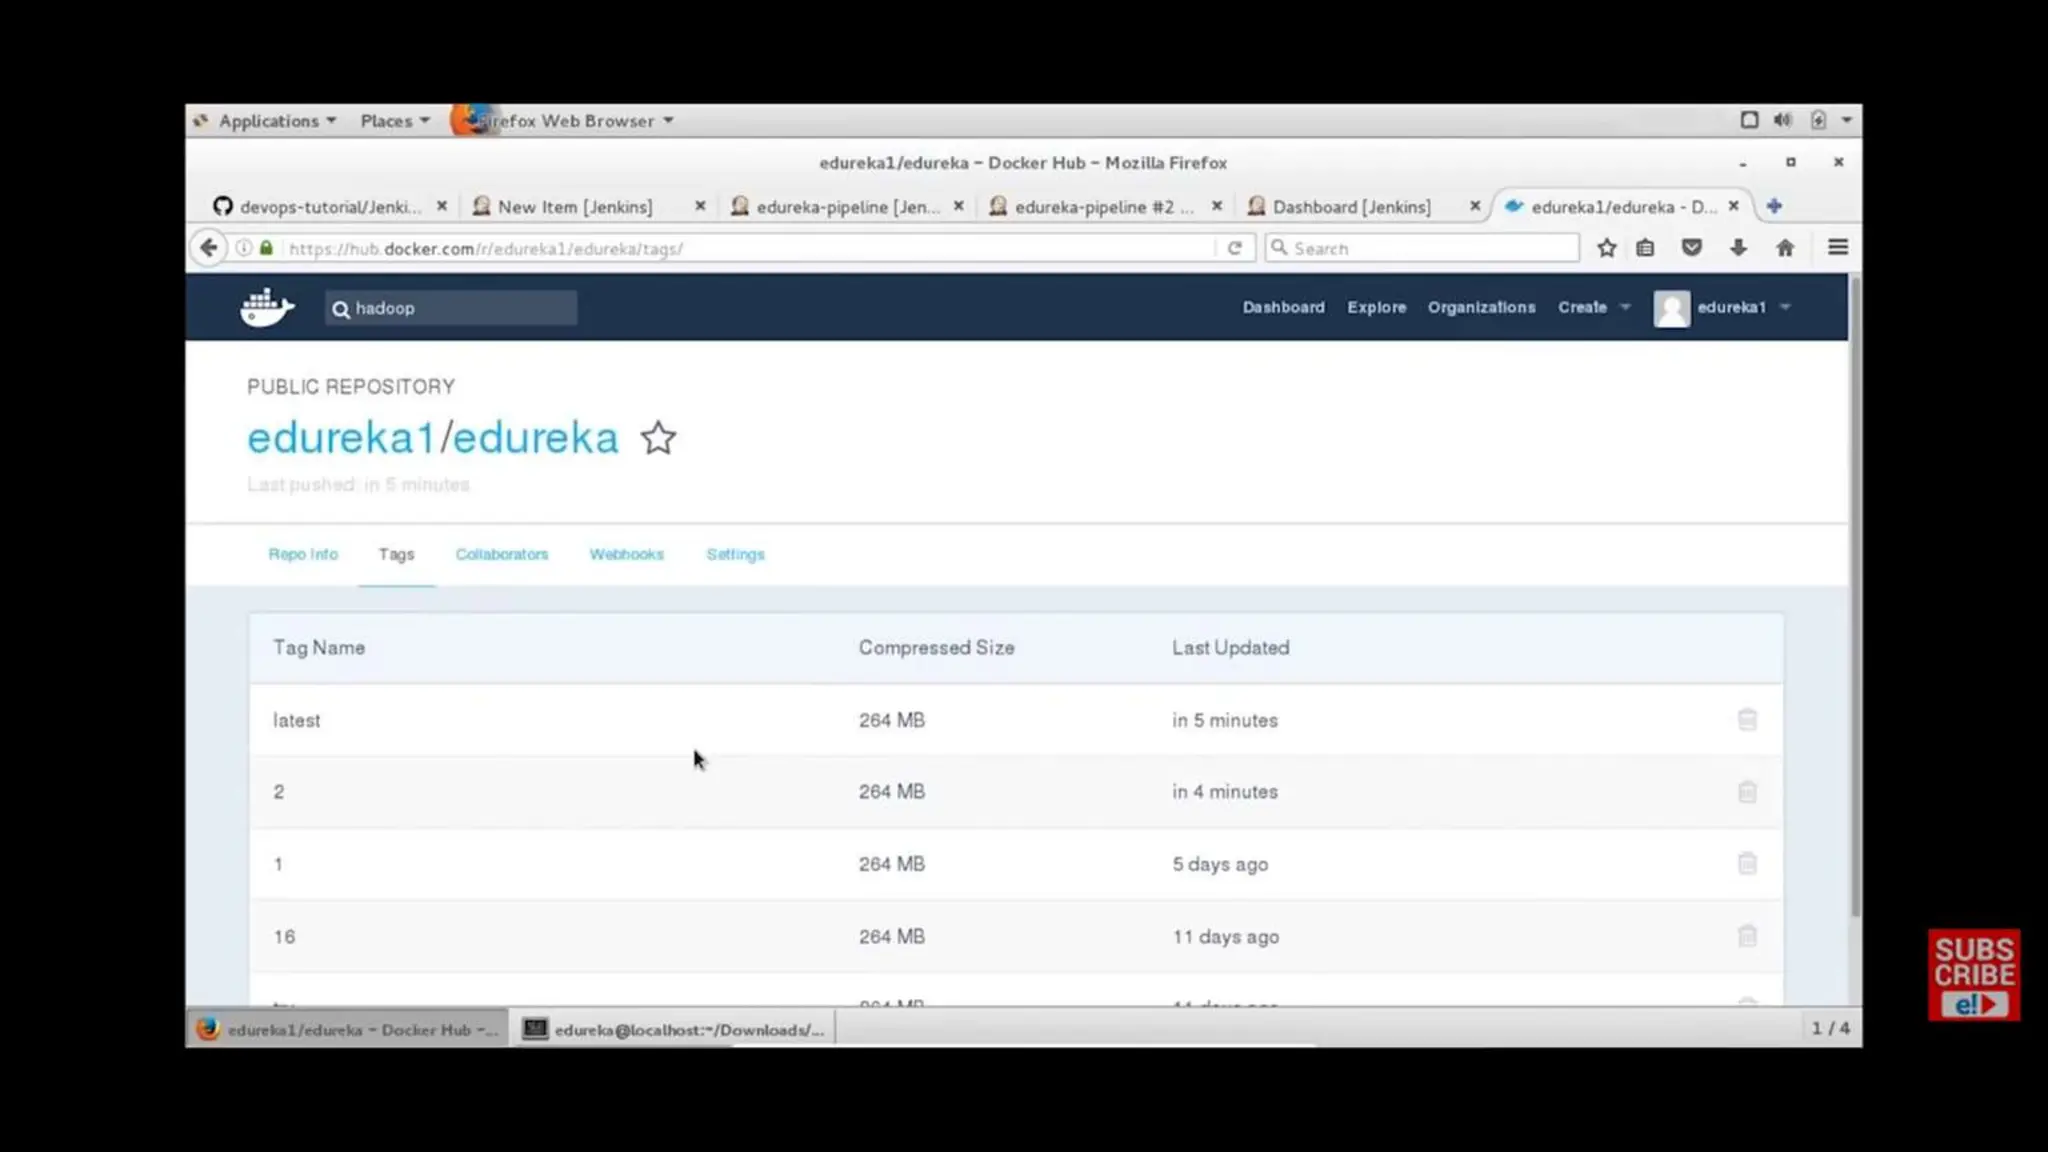2048x1152 pixels.
Task: Open the Explore link
Action: pyautogui.click(x=1376, y=307)
